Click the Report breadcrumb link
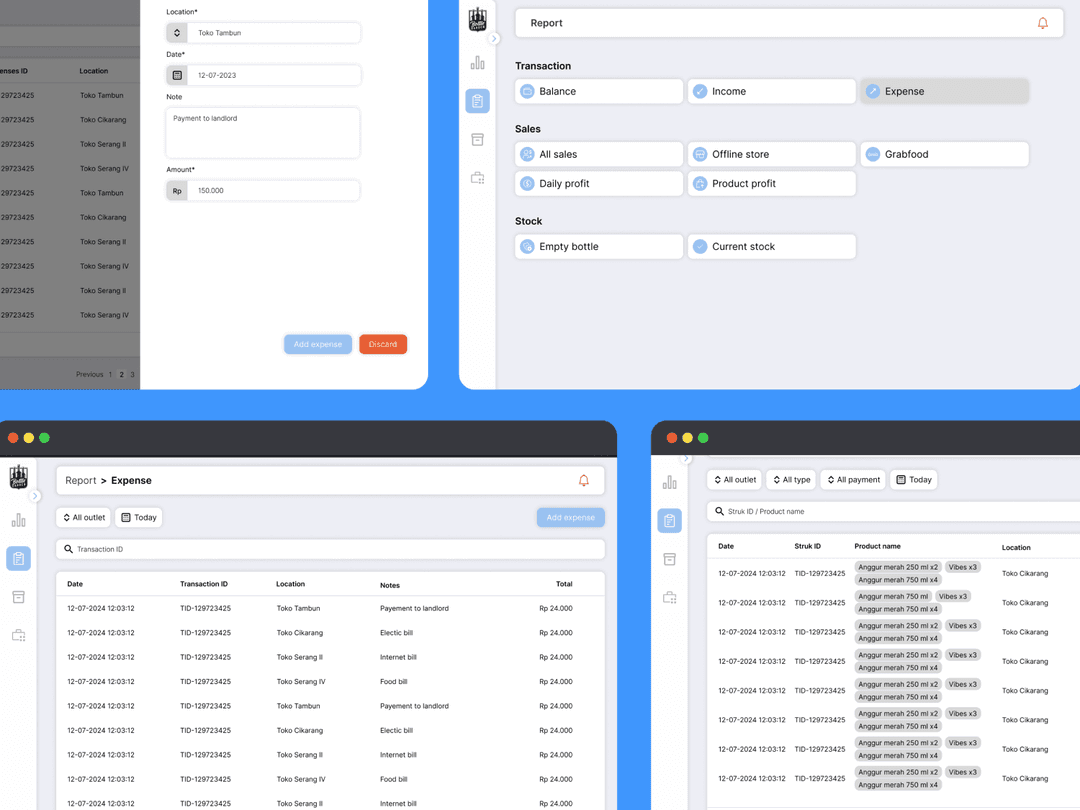Screen dimensions: 1080x810 81,481
